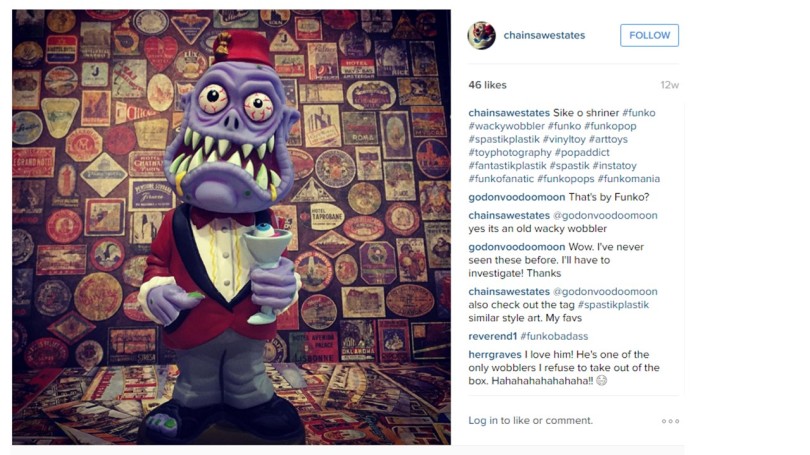Click the #vinyltoy hashtag
The width and height of the screenshot is (810, 455).
[x=564, y=139]
